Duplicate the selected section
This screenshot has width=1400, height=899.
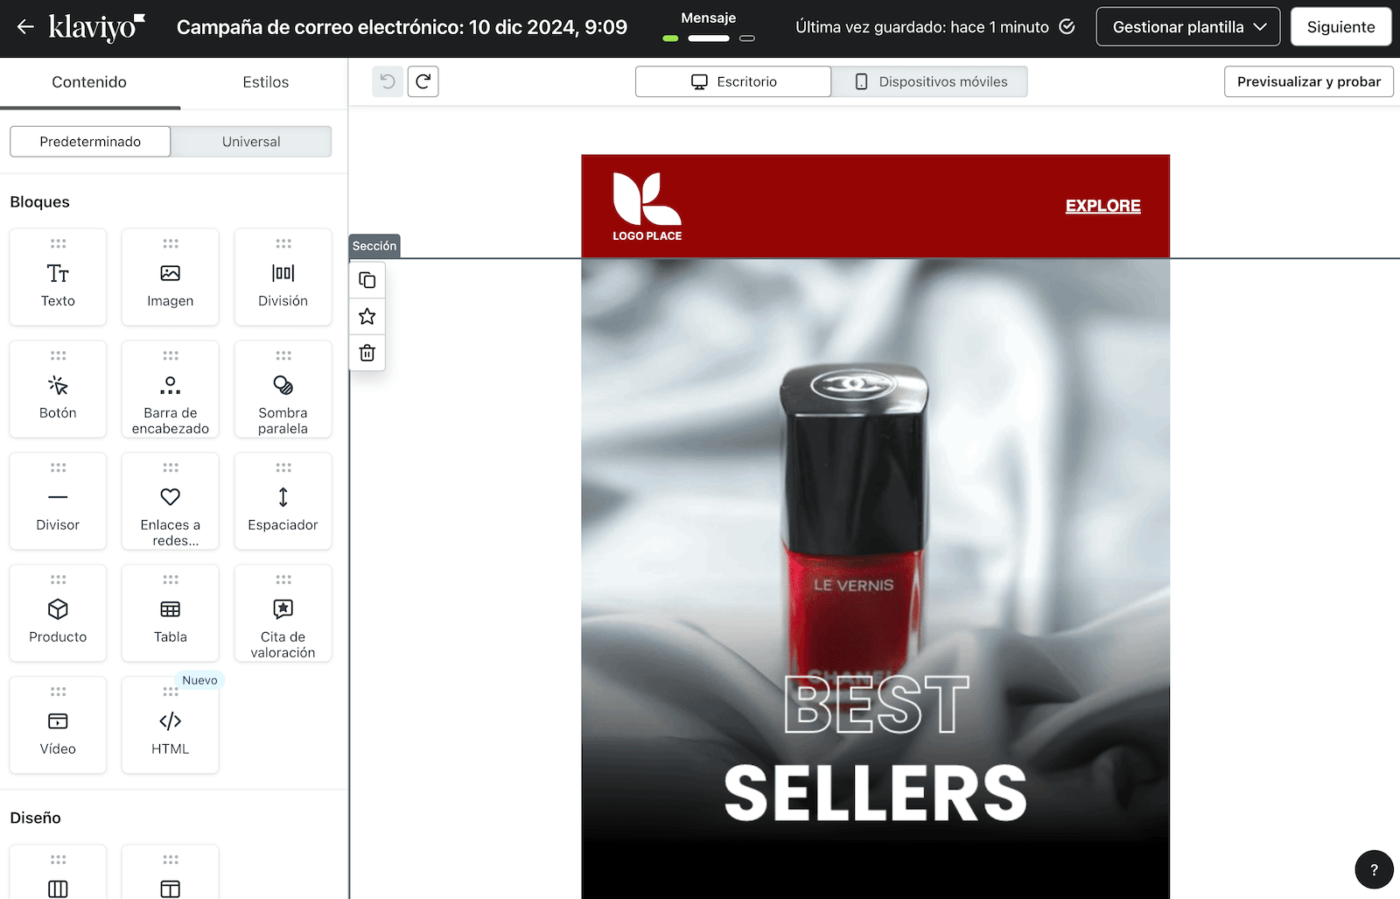[x=367, y=280]
